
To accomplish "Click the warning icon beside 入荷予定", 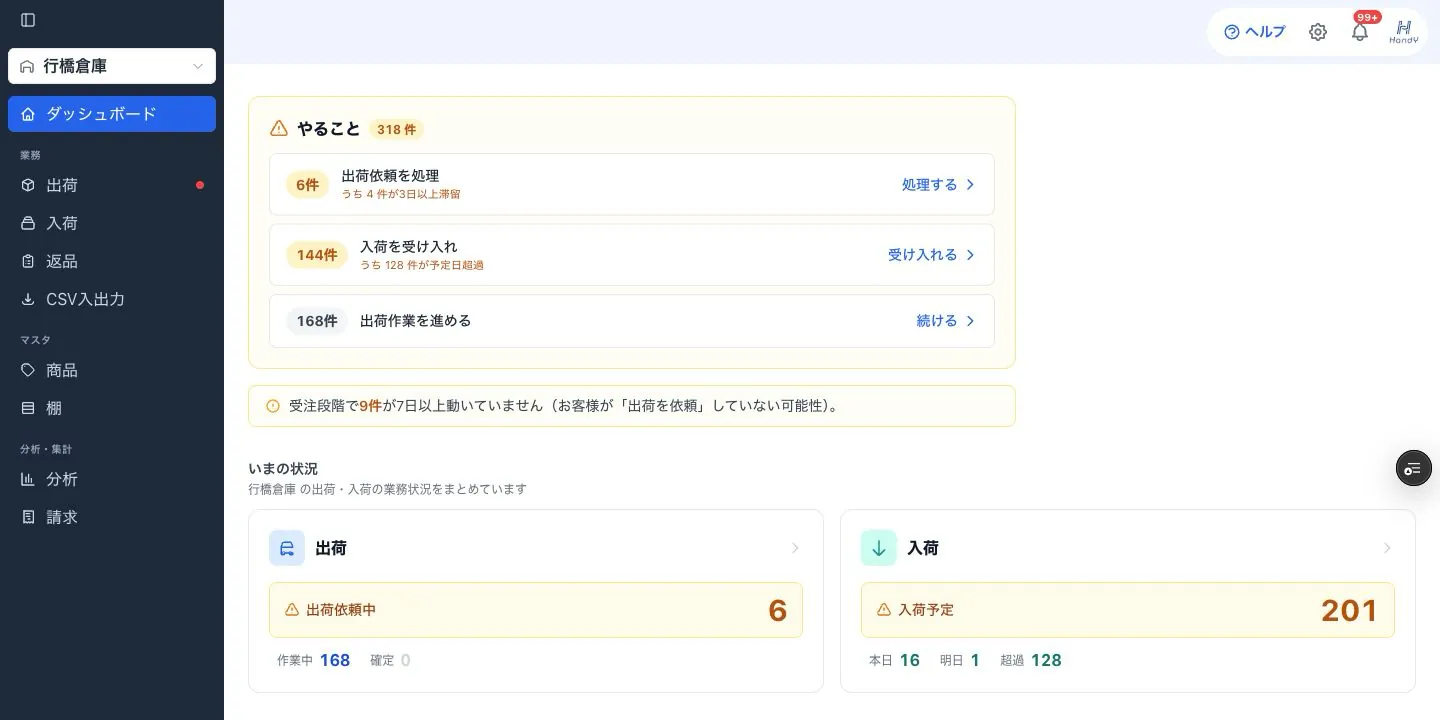I will (x=884, y=610).
